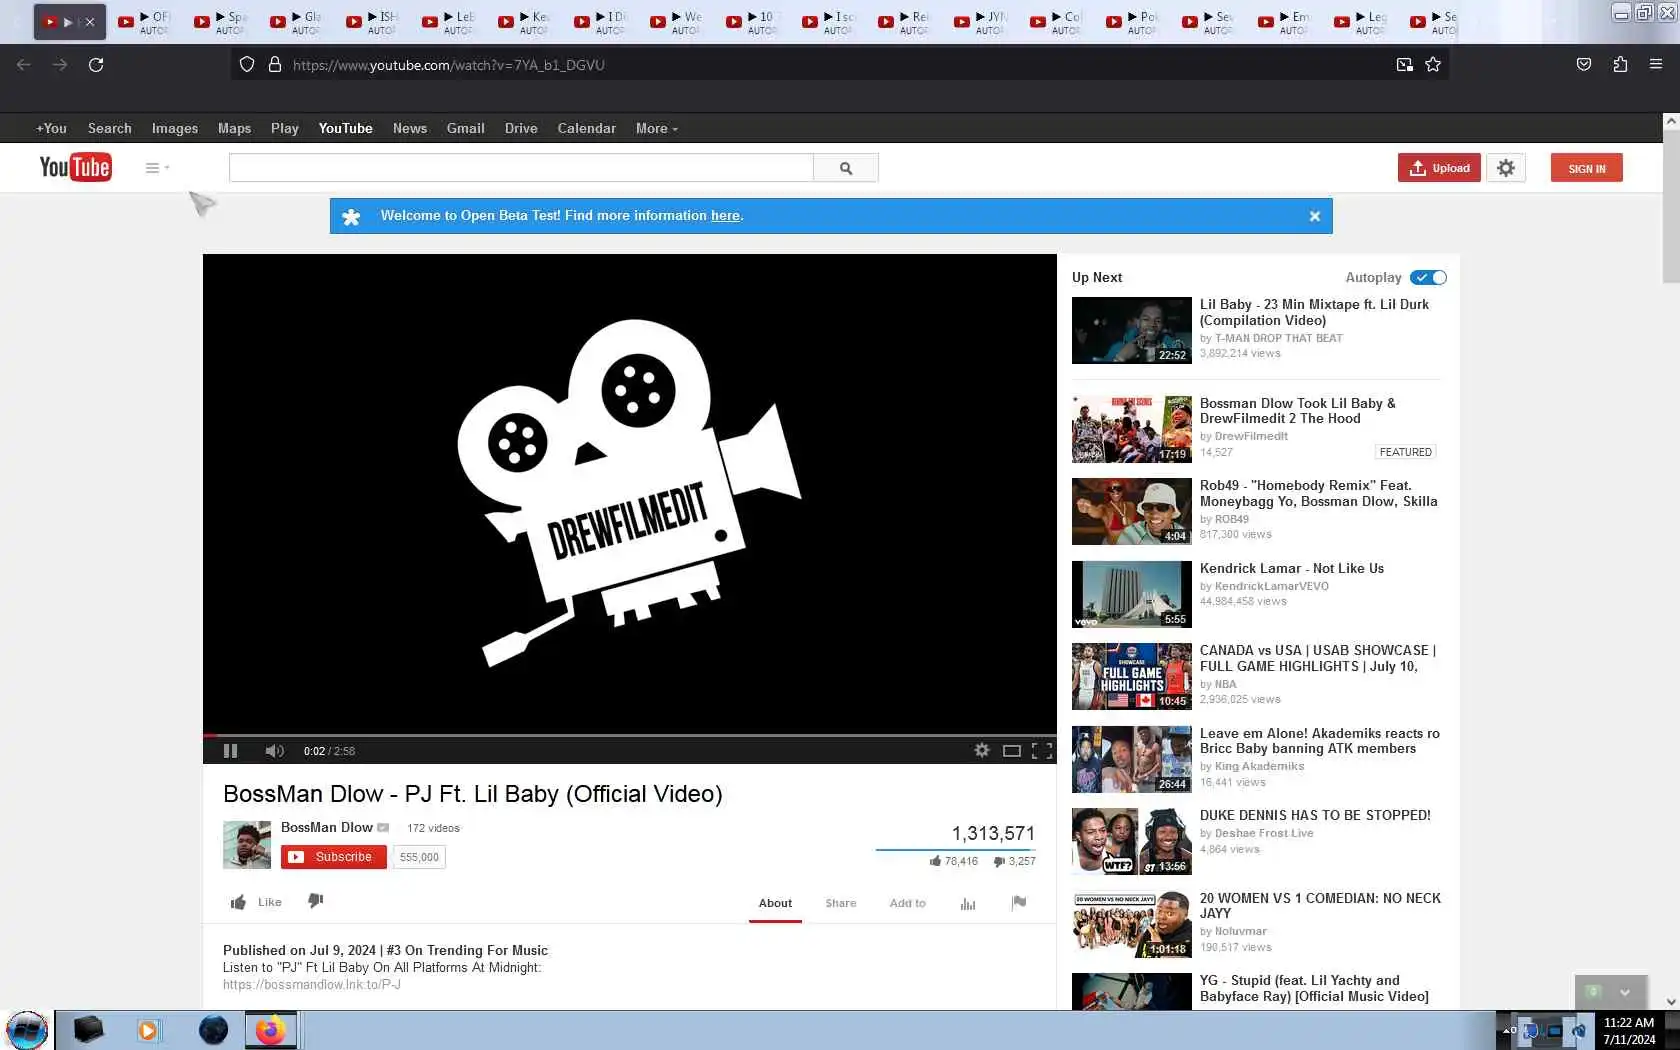This screenshot has width=1680, height=1050.
Task: Select Images in the Google bar
Action: [175, 128]
